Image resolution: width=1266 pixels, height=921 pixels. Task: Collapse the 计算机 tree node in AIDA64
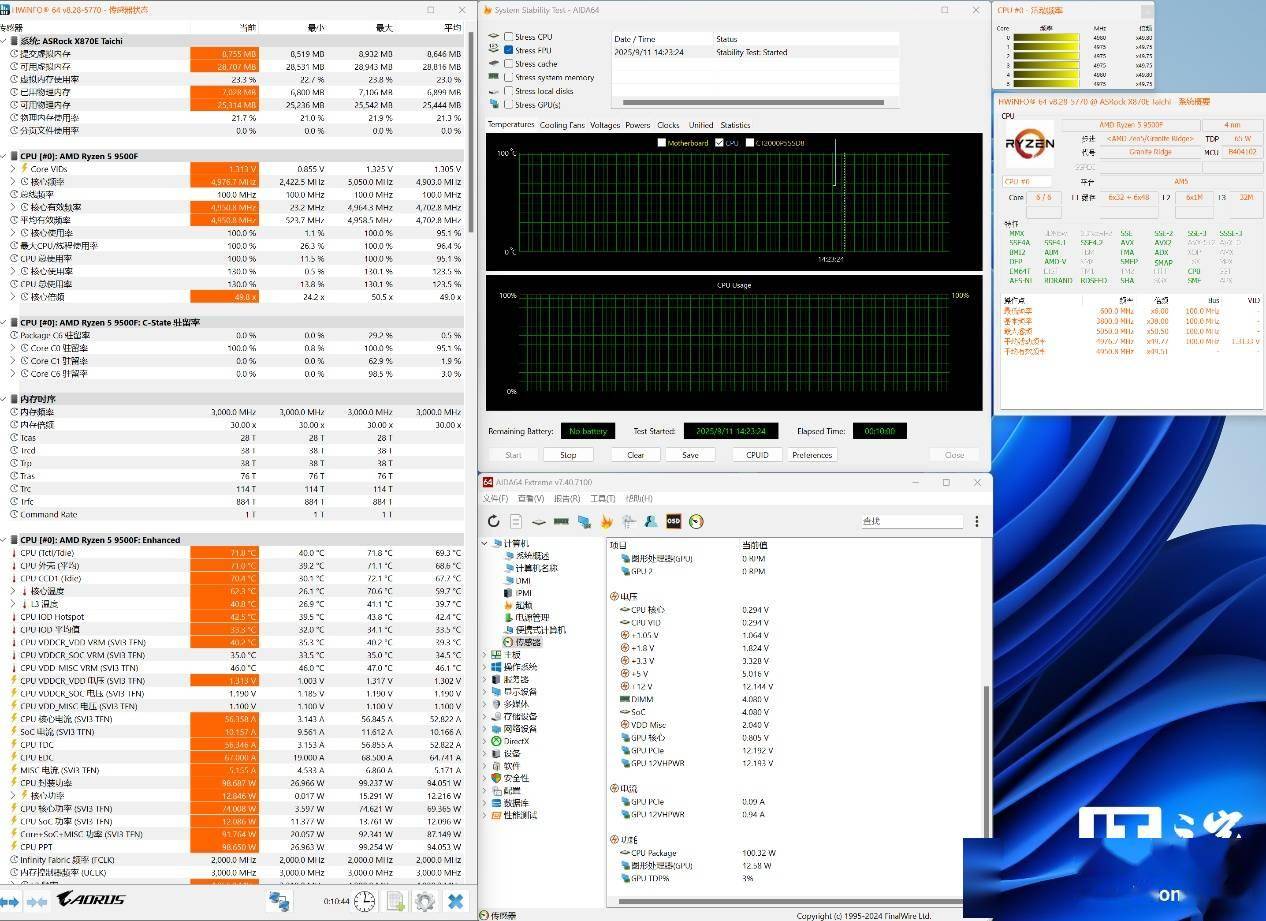[x=486, y=543]
